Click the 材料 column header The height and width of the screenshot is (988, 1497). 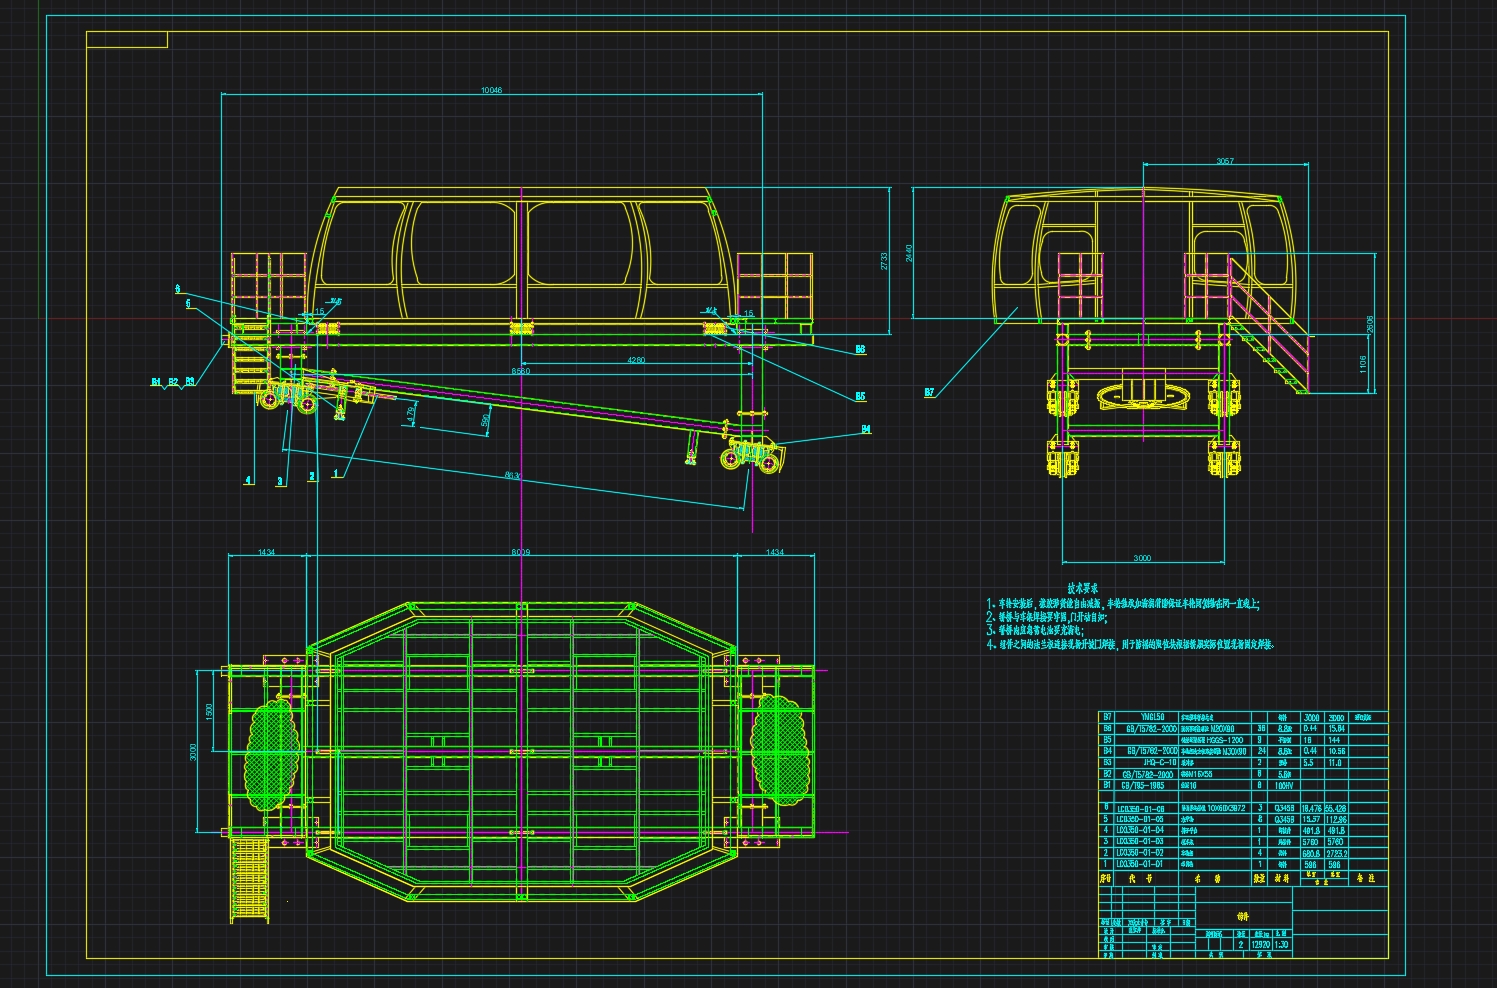(x=1281, y=878)
